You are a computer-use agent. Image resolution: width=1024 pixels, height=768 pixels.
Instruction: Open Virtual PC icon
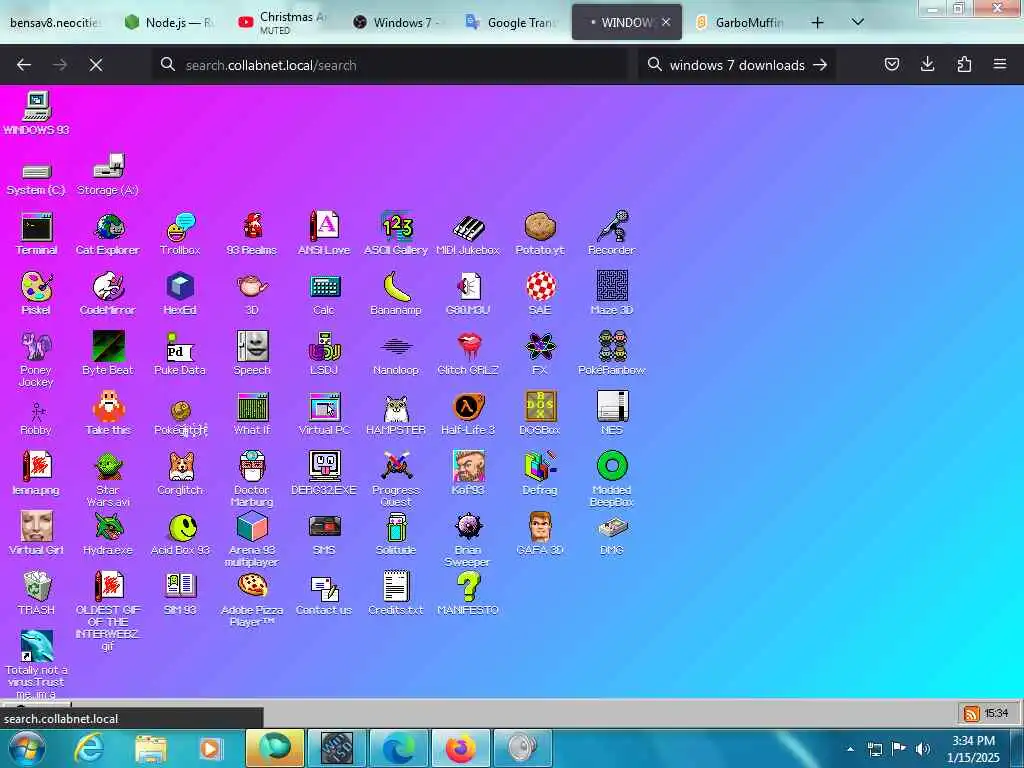tap(324, 413)
